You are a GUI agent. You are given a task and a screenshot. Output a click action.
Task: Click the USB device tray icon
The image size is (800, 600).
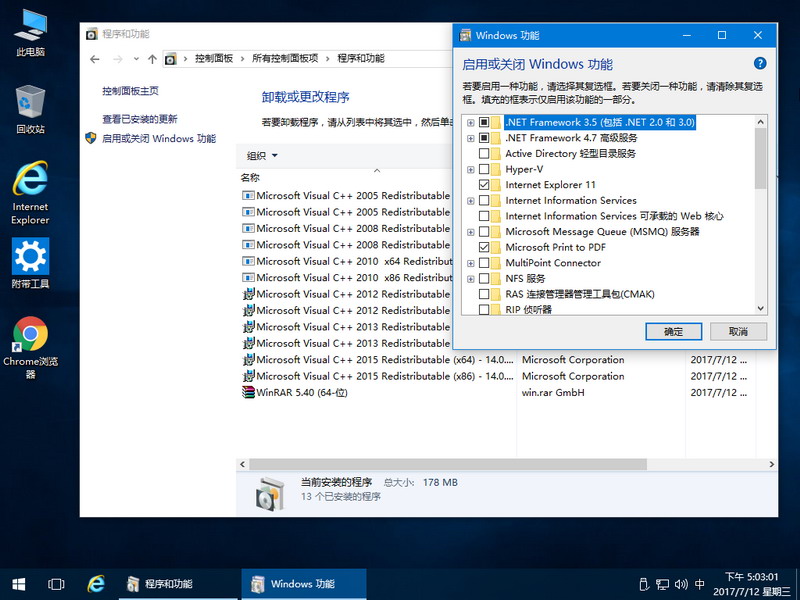[x=644, y=584]
